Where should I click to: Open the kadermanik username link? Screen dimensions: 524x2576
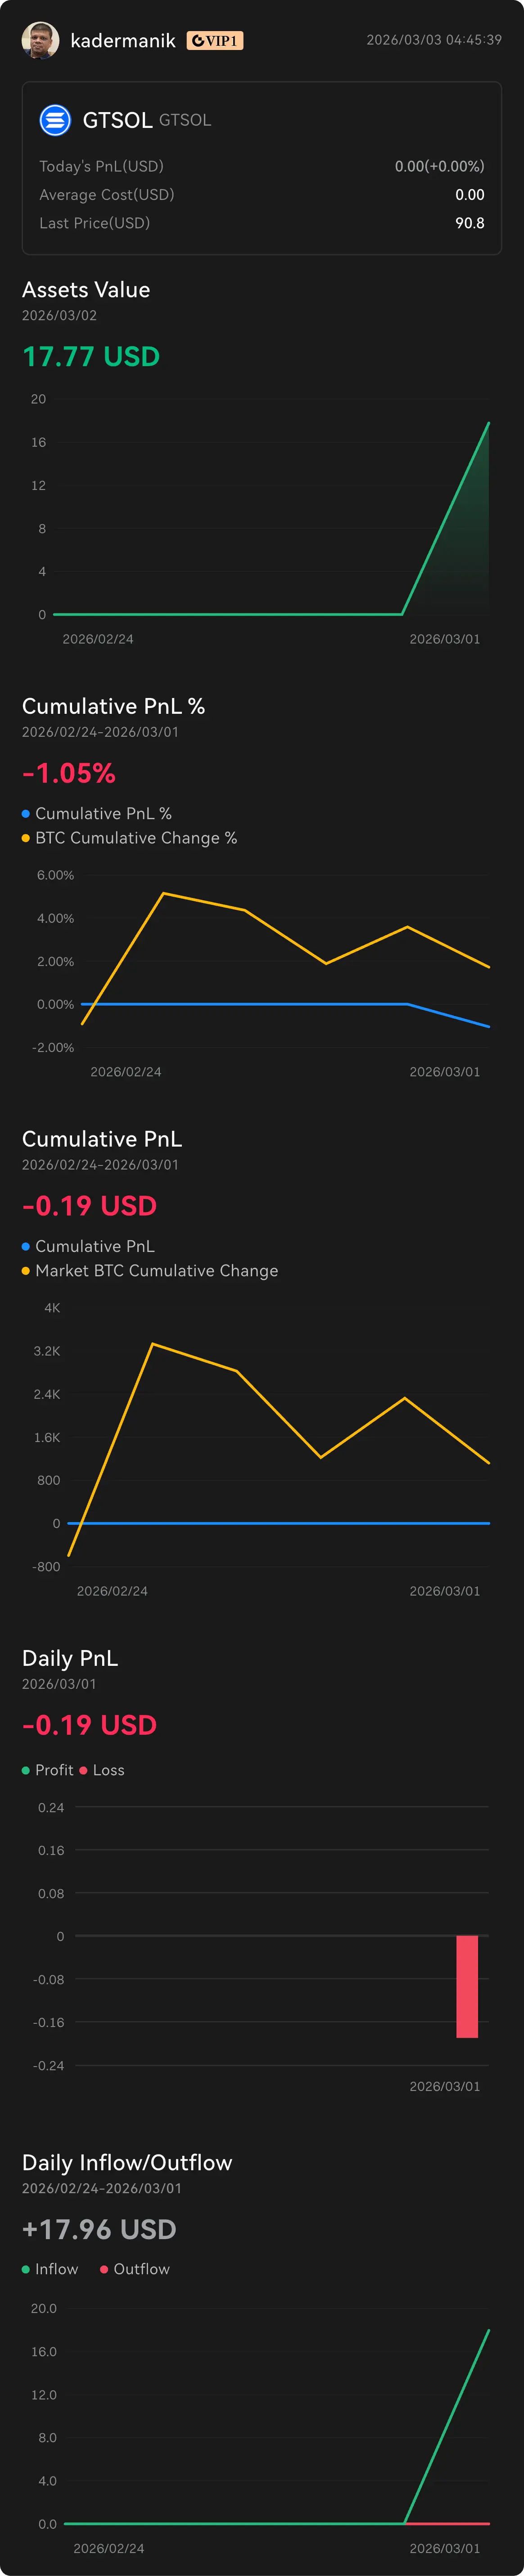tap(123, 41)
